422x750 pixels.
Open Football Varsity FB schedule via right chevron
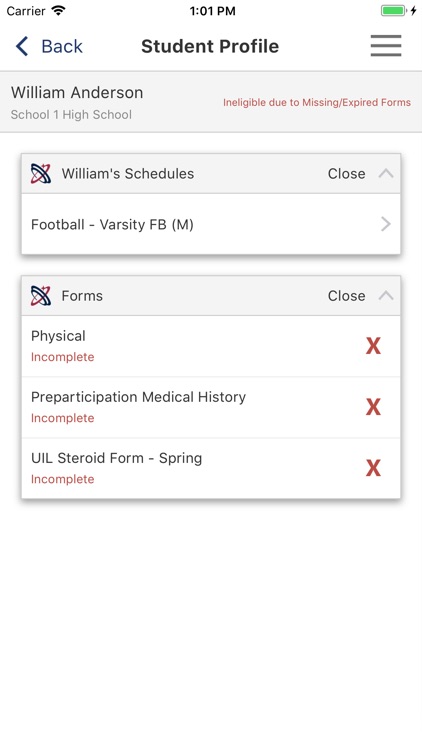(386, 224)
